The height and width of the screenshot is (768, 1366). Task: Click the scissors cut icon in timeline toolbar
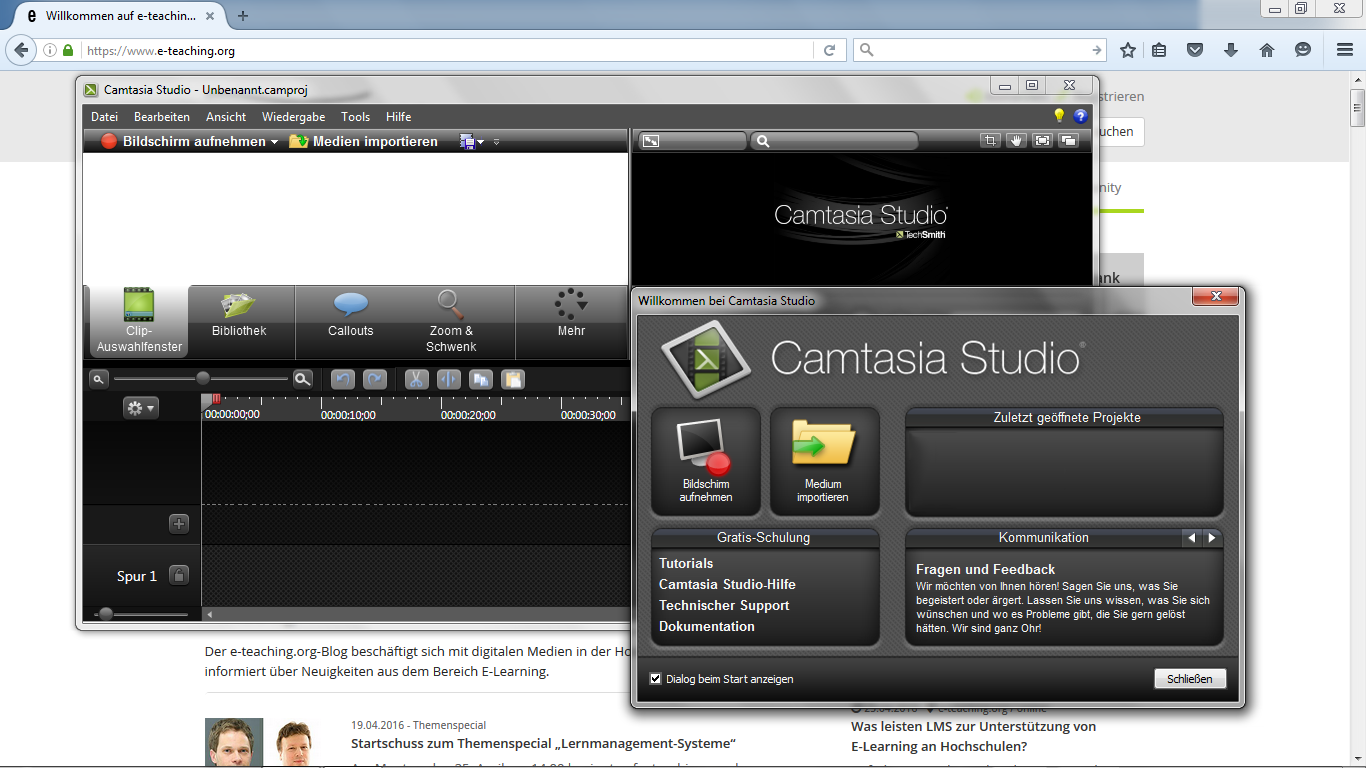click(416, 380)
